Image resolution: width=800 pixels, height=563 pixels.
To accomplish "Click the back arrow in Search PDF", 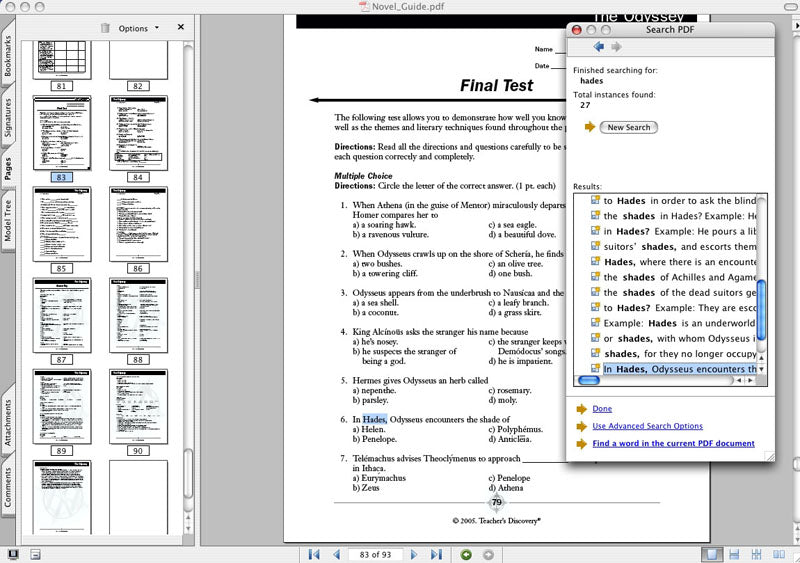I will tap(599, 47).
